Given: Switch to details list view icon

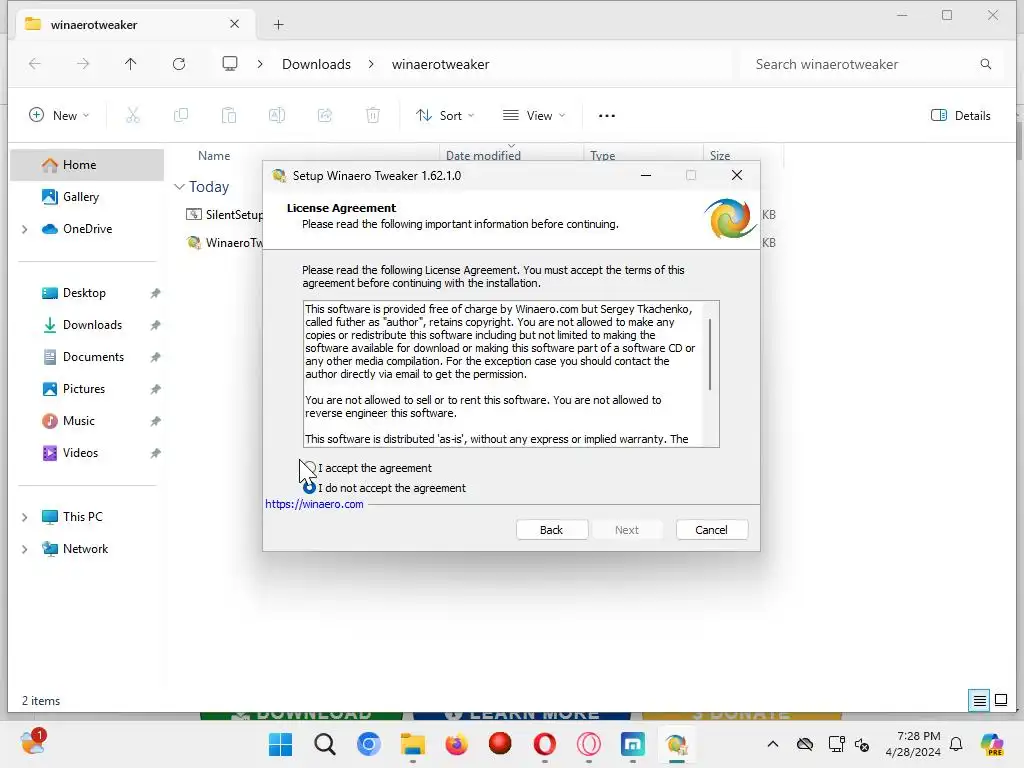Looking at the screenshot, I should pyautogui.click(x=980, y=701).
